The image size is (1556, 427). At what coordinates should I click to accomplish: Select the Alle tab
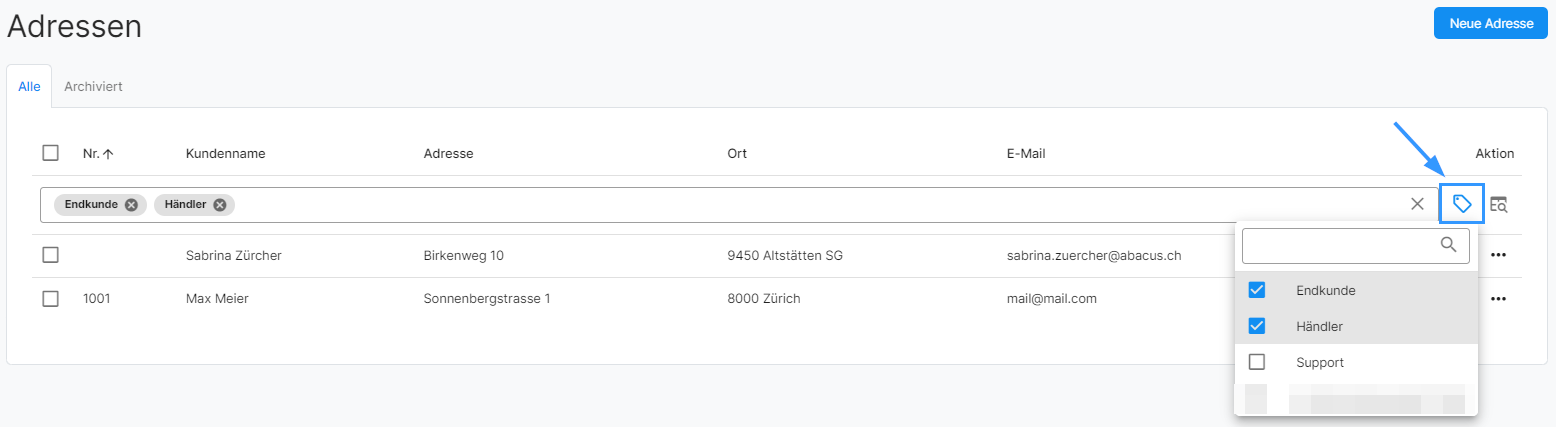29,87
